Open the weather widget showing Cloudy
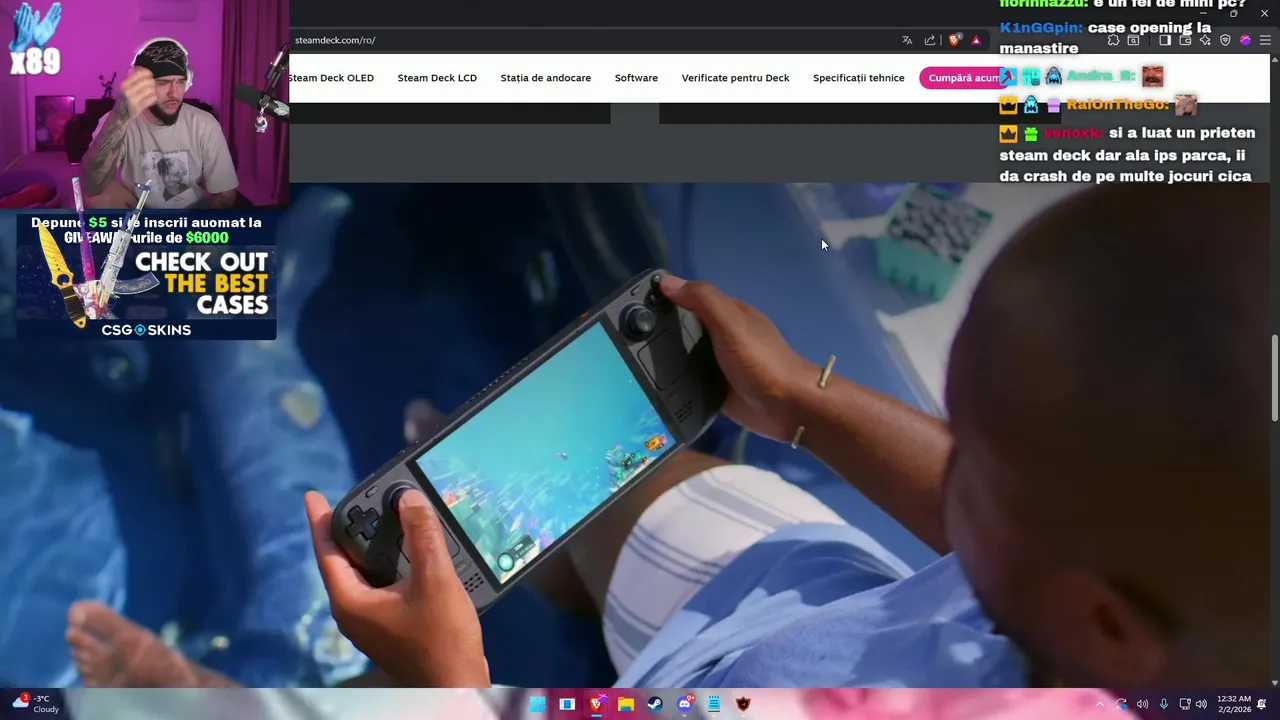Image resolution: width=1280 pixels, height=720 pixels. click(36, 704)
